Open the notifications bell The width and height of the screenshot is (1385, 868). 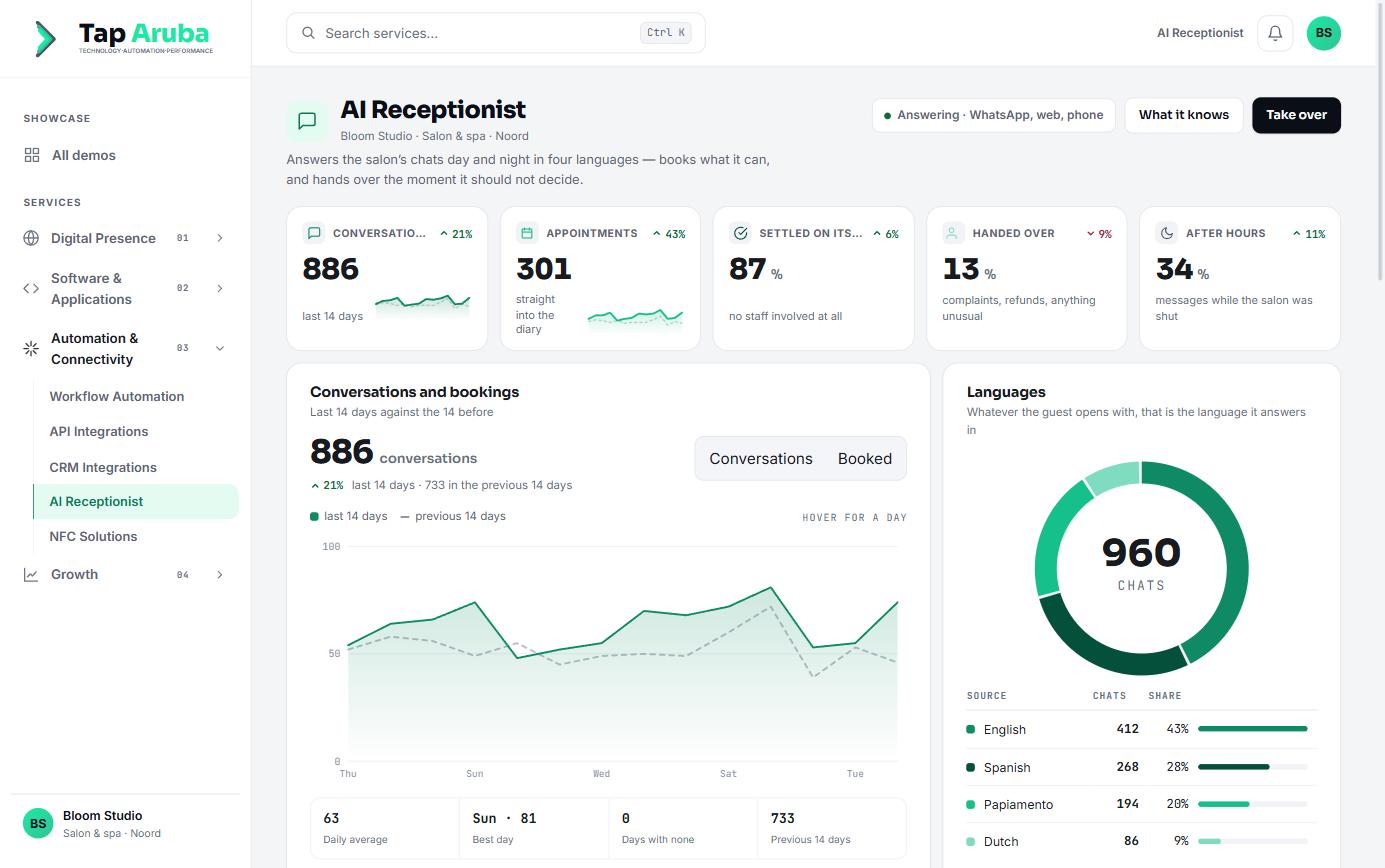tap(1275, 33)
